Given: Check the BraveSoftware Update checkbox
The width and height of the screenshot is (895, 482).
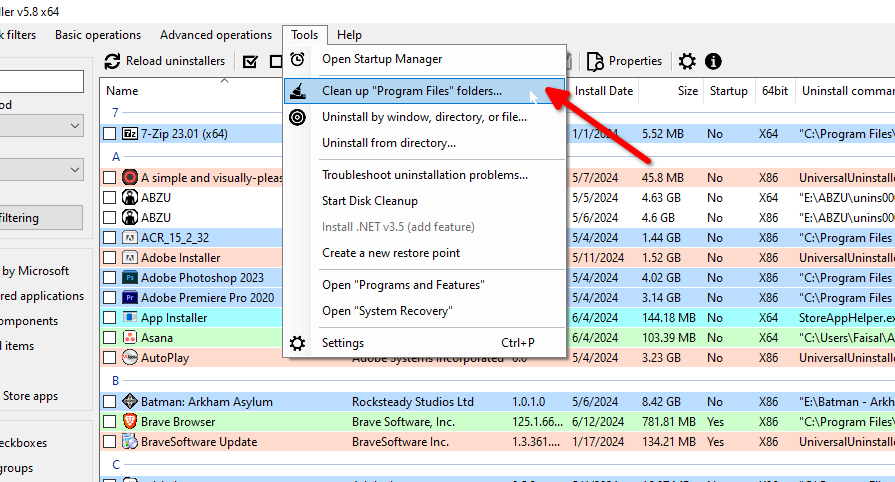Looking at the screenshot, I should pyautogui.click(x=110, y=441).
